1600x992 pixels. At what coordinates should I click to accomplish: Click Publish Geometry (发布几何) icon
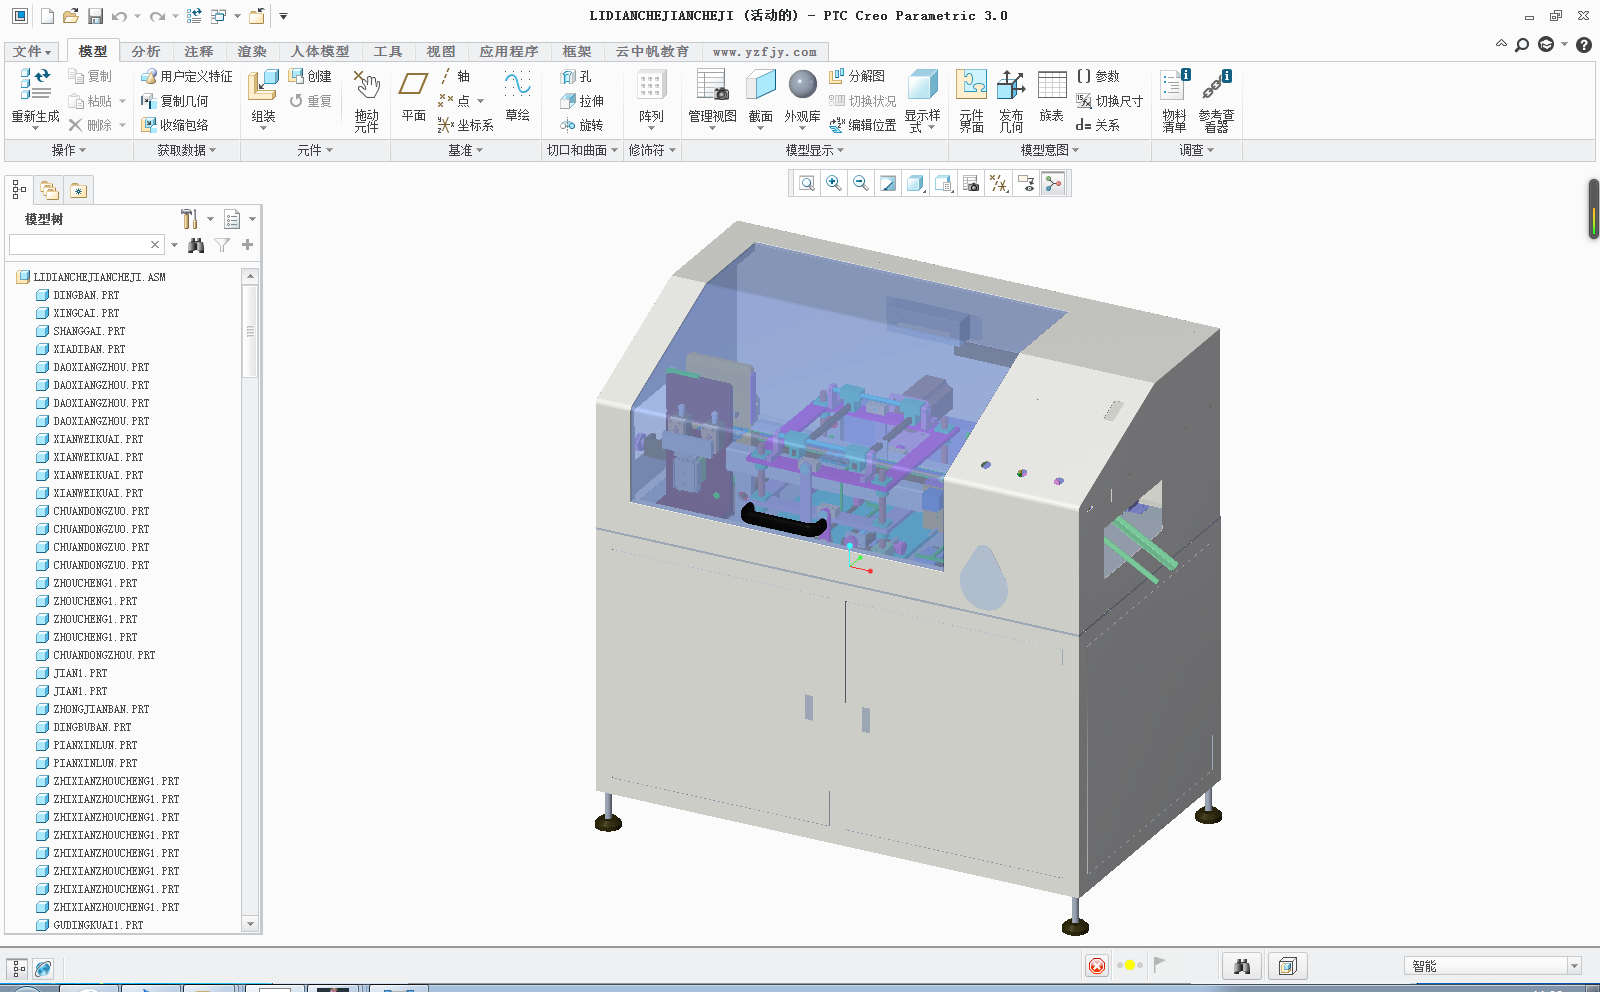[x=1011, y=85]
